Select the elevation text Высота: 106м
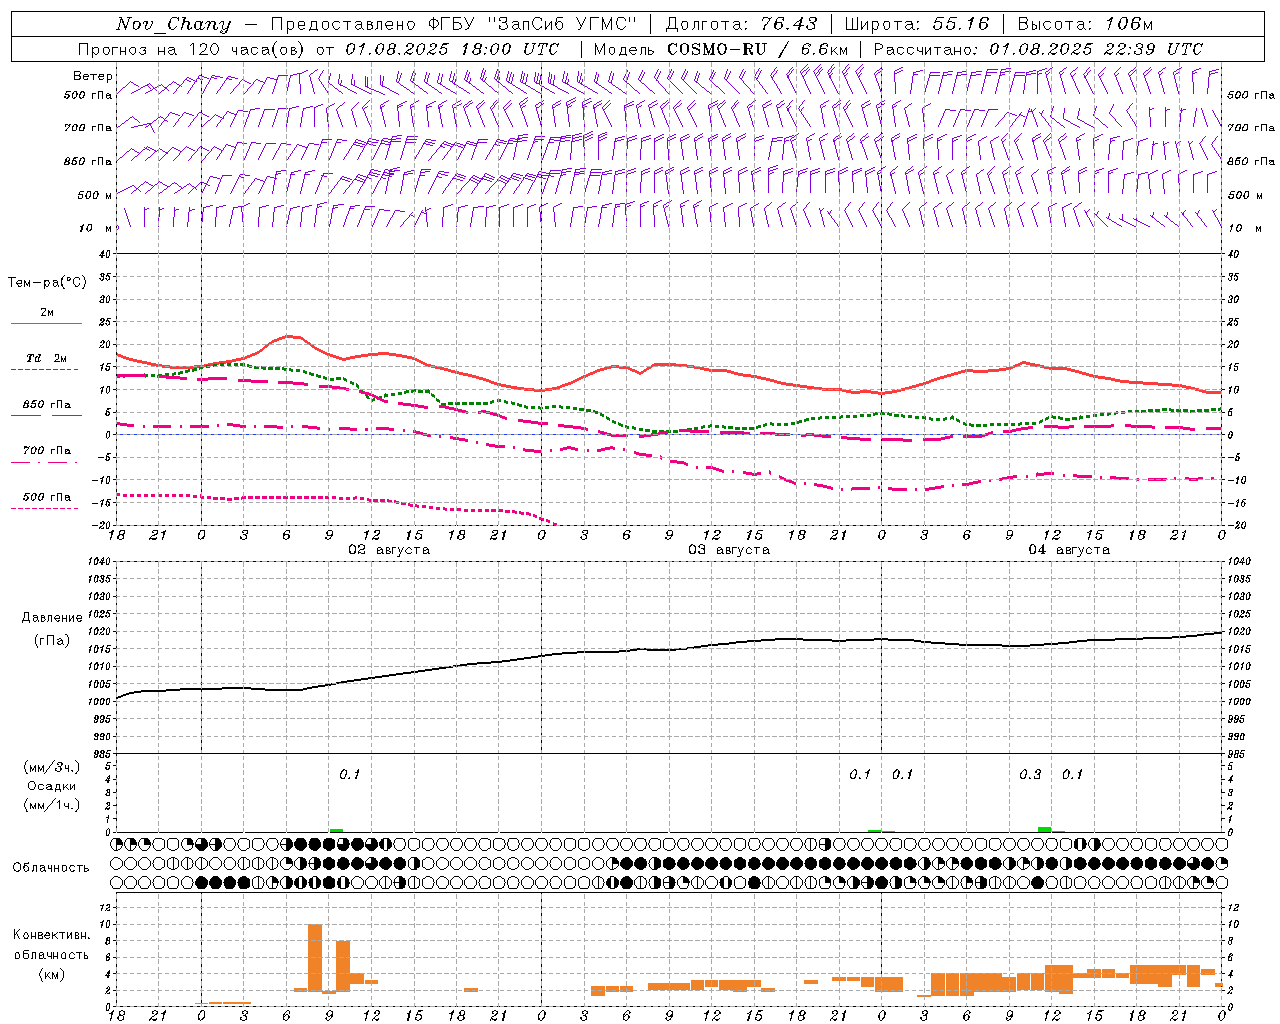This screenshot has width=1280, height=1024. pyautogui.click(x=1085, y=24)
